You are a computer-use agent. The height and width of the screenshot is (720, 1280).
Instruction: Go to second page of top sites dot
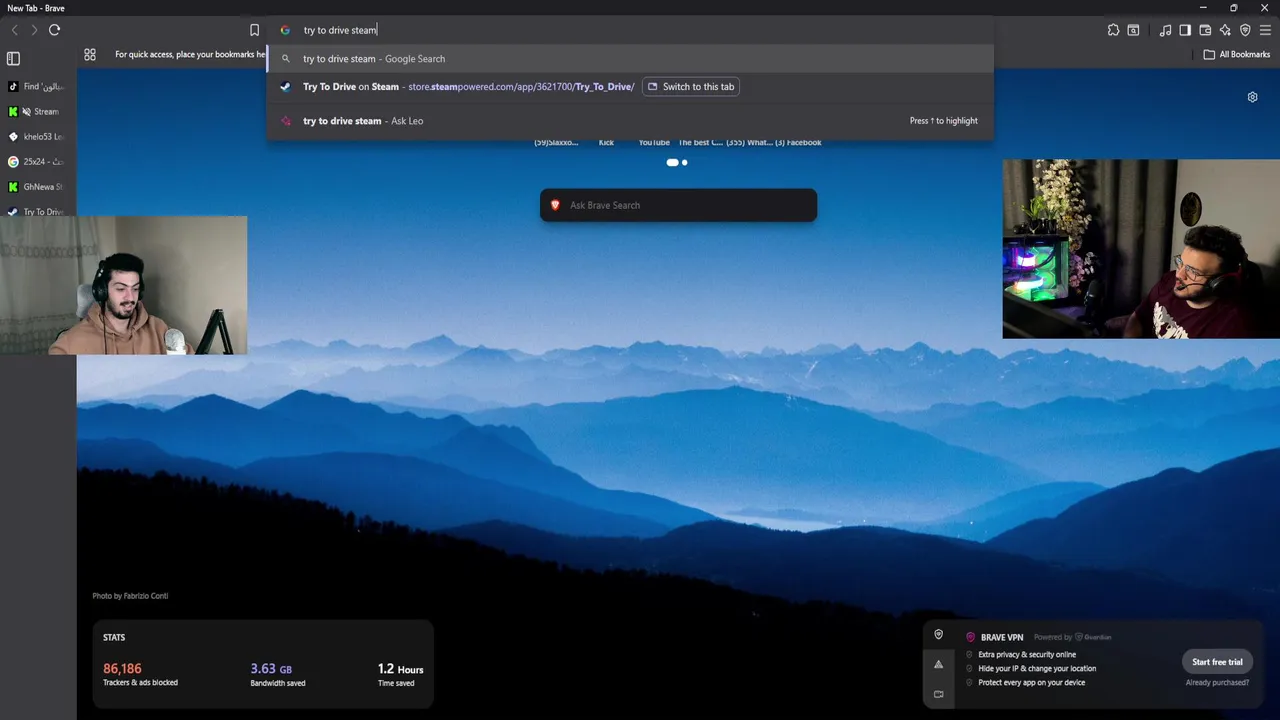pos(684,162)
